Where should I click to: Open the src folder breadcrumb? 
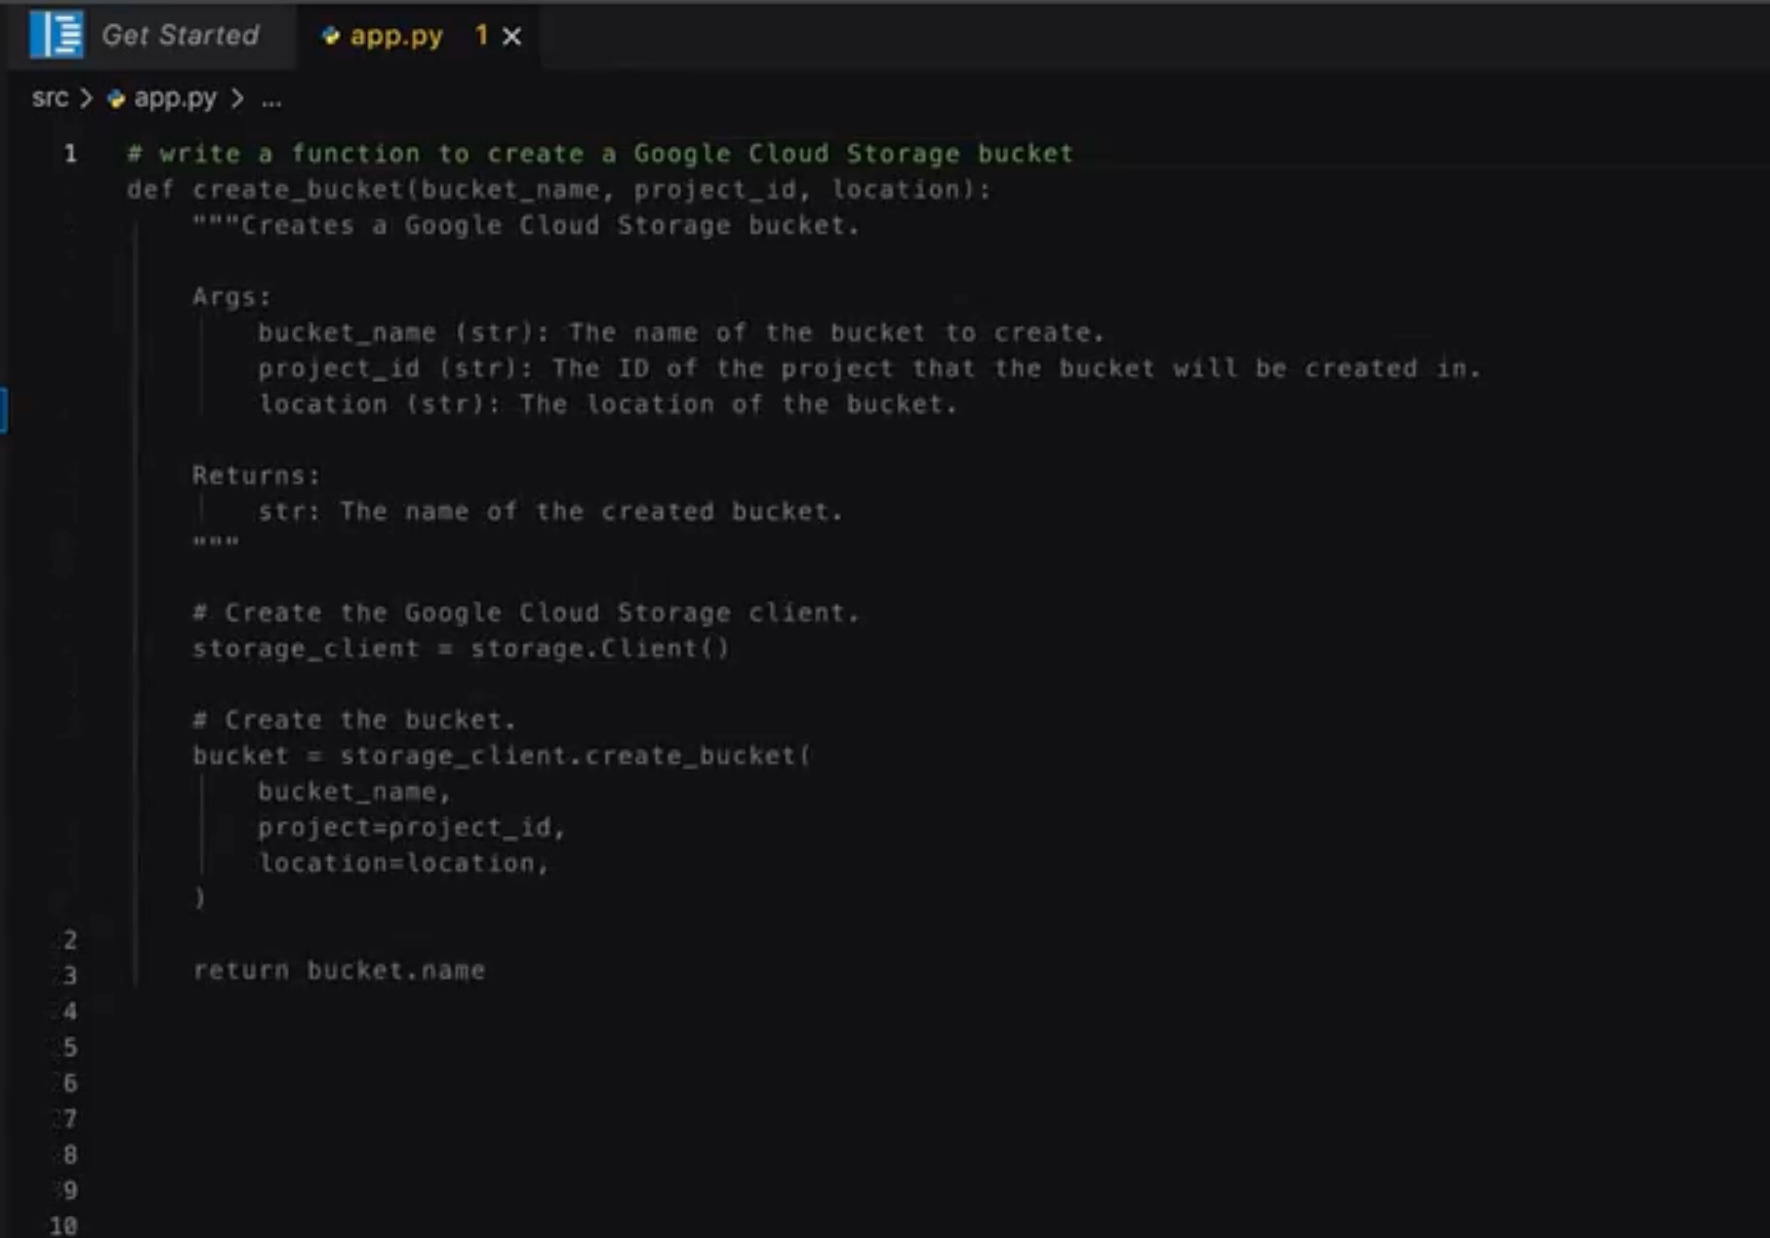(x=50, y=98)
